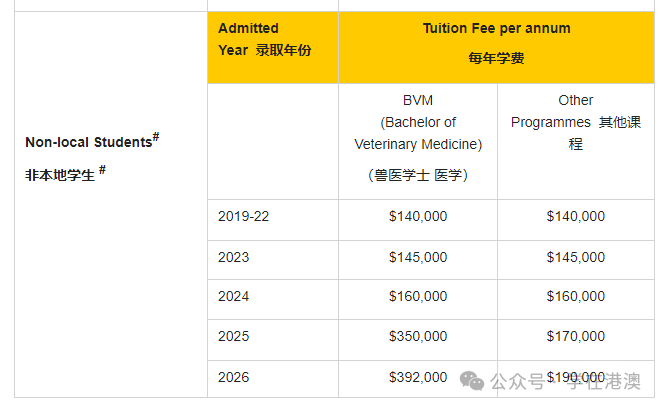
Task: Select the BVM Bachelor of Veterinary Medicine cell
Action: [x=418, y=122]
